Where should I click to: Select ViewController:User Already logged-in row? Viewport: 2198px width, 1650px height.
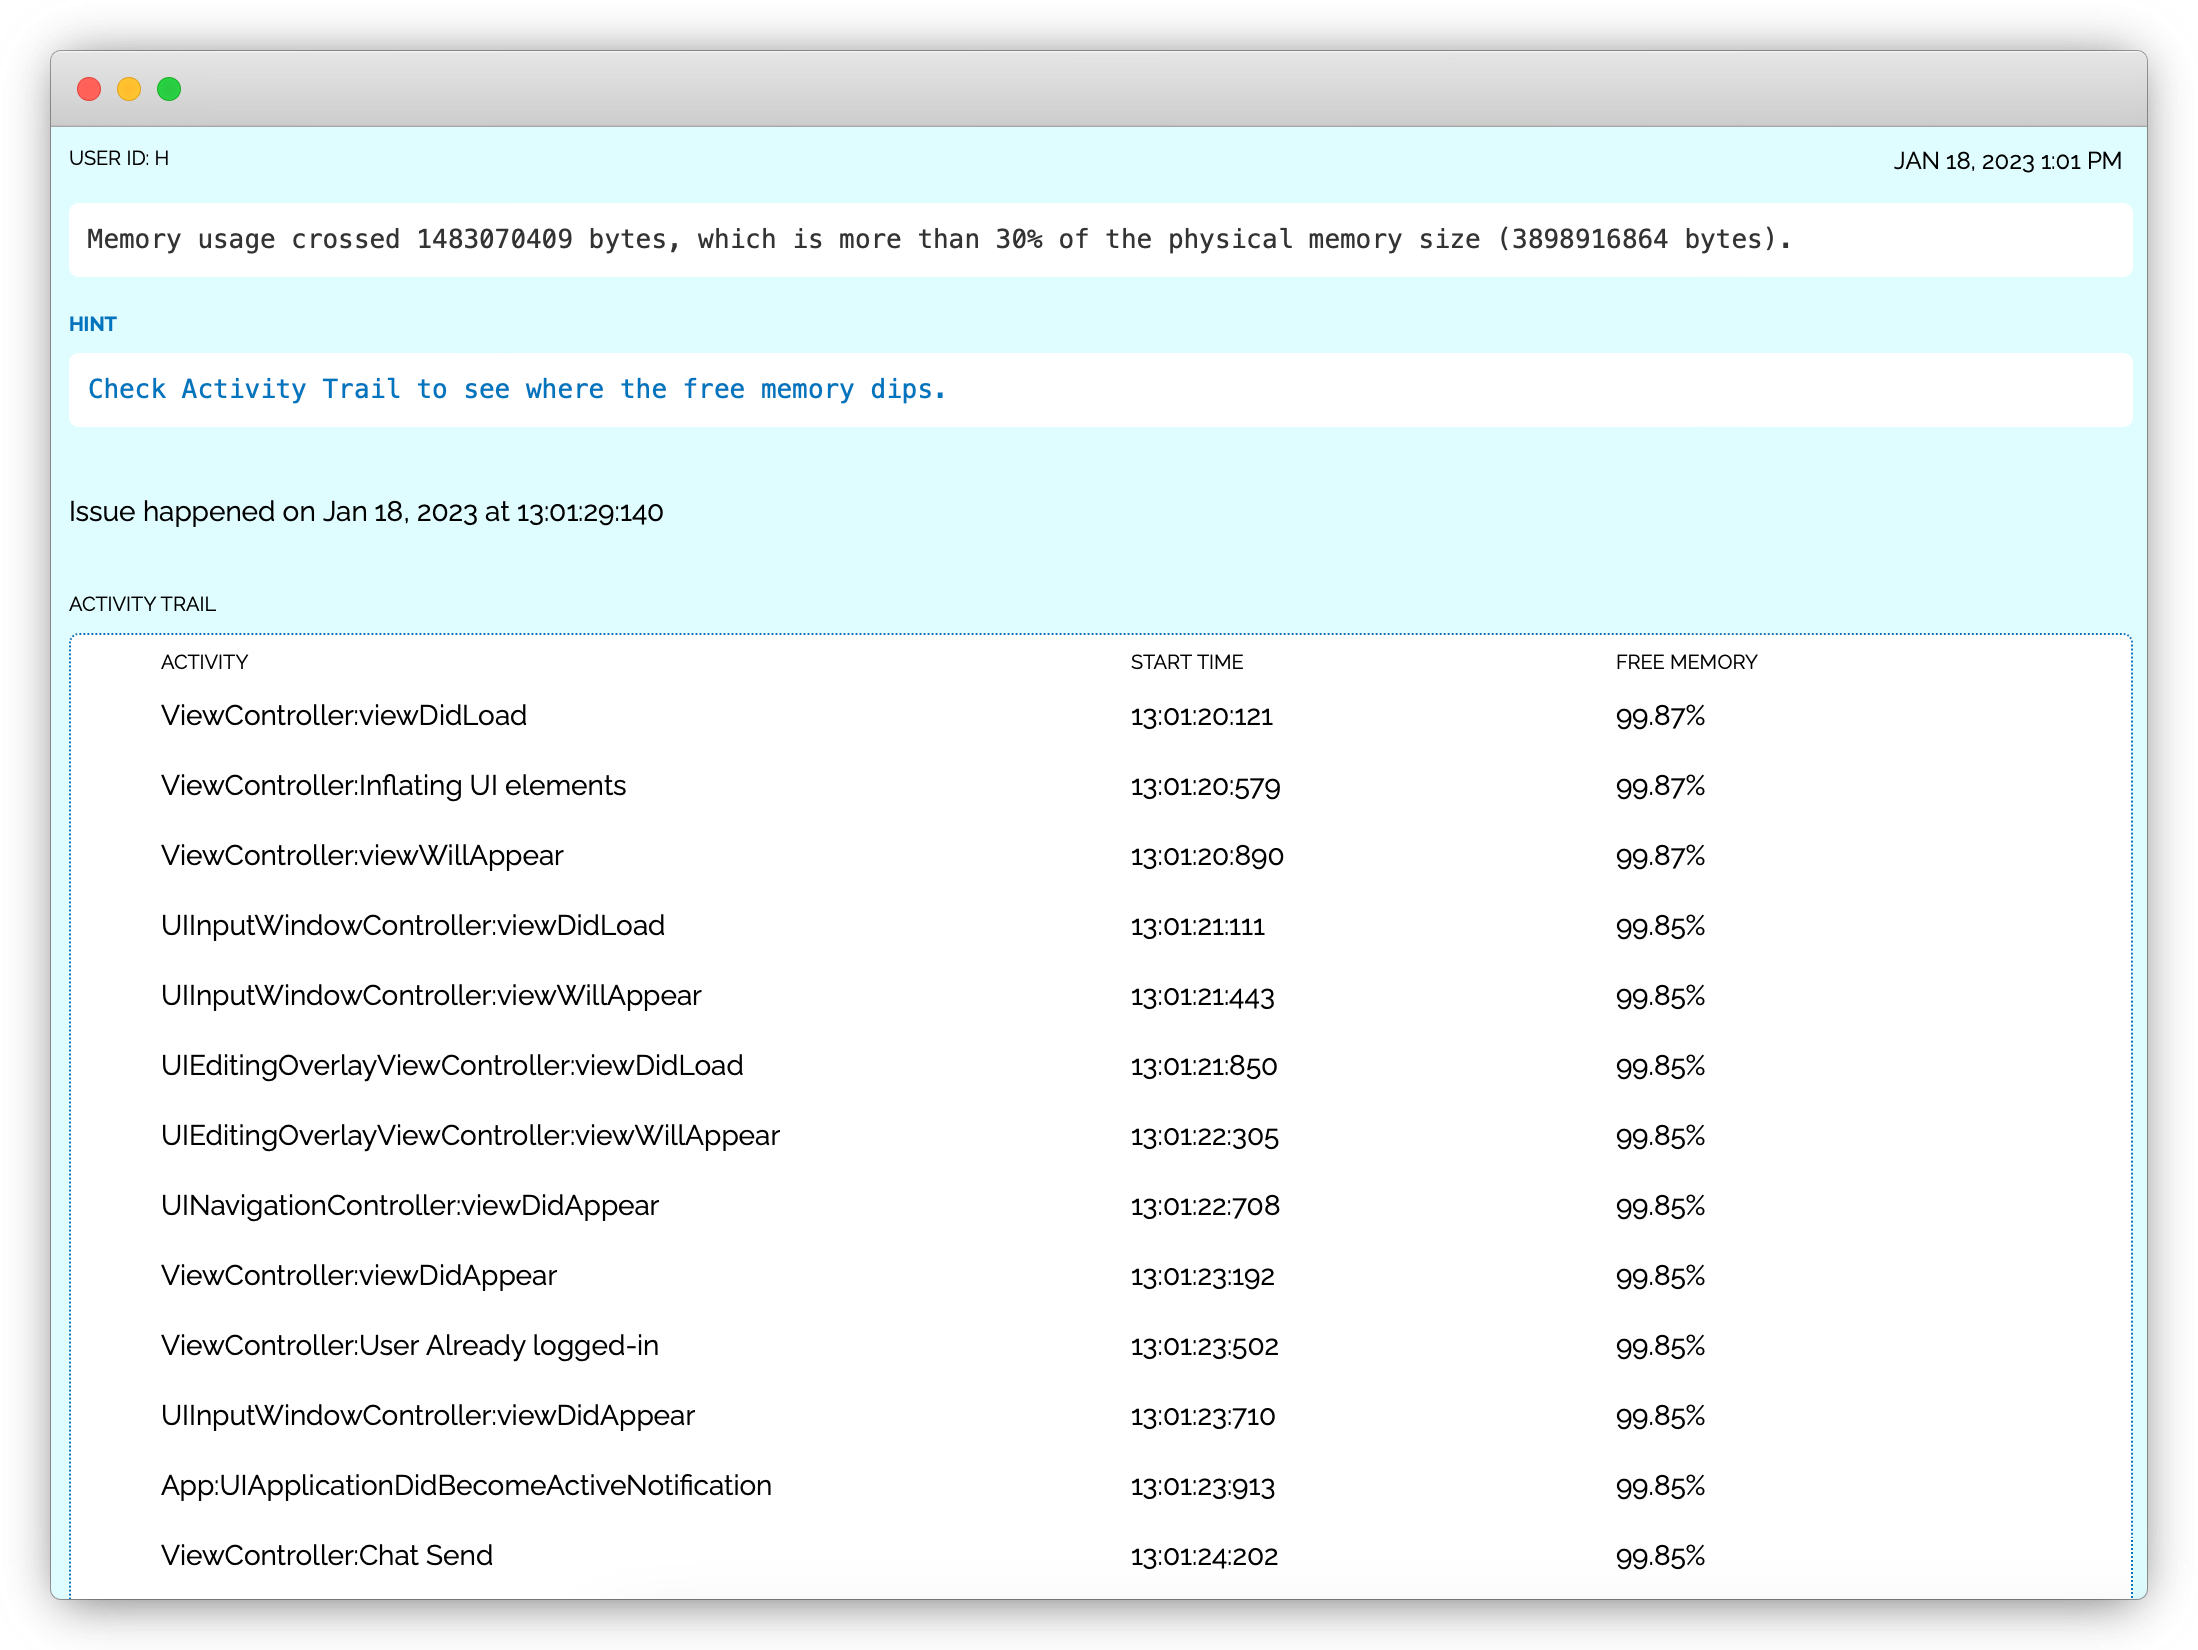pos(409,1346)
